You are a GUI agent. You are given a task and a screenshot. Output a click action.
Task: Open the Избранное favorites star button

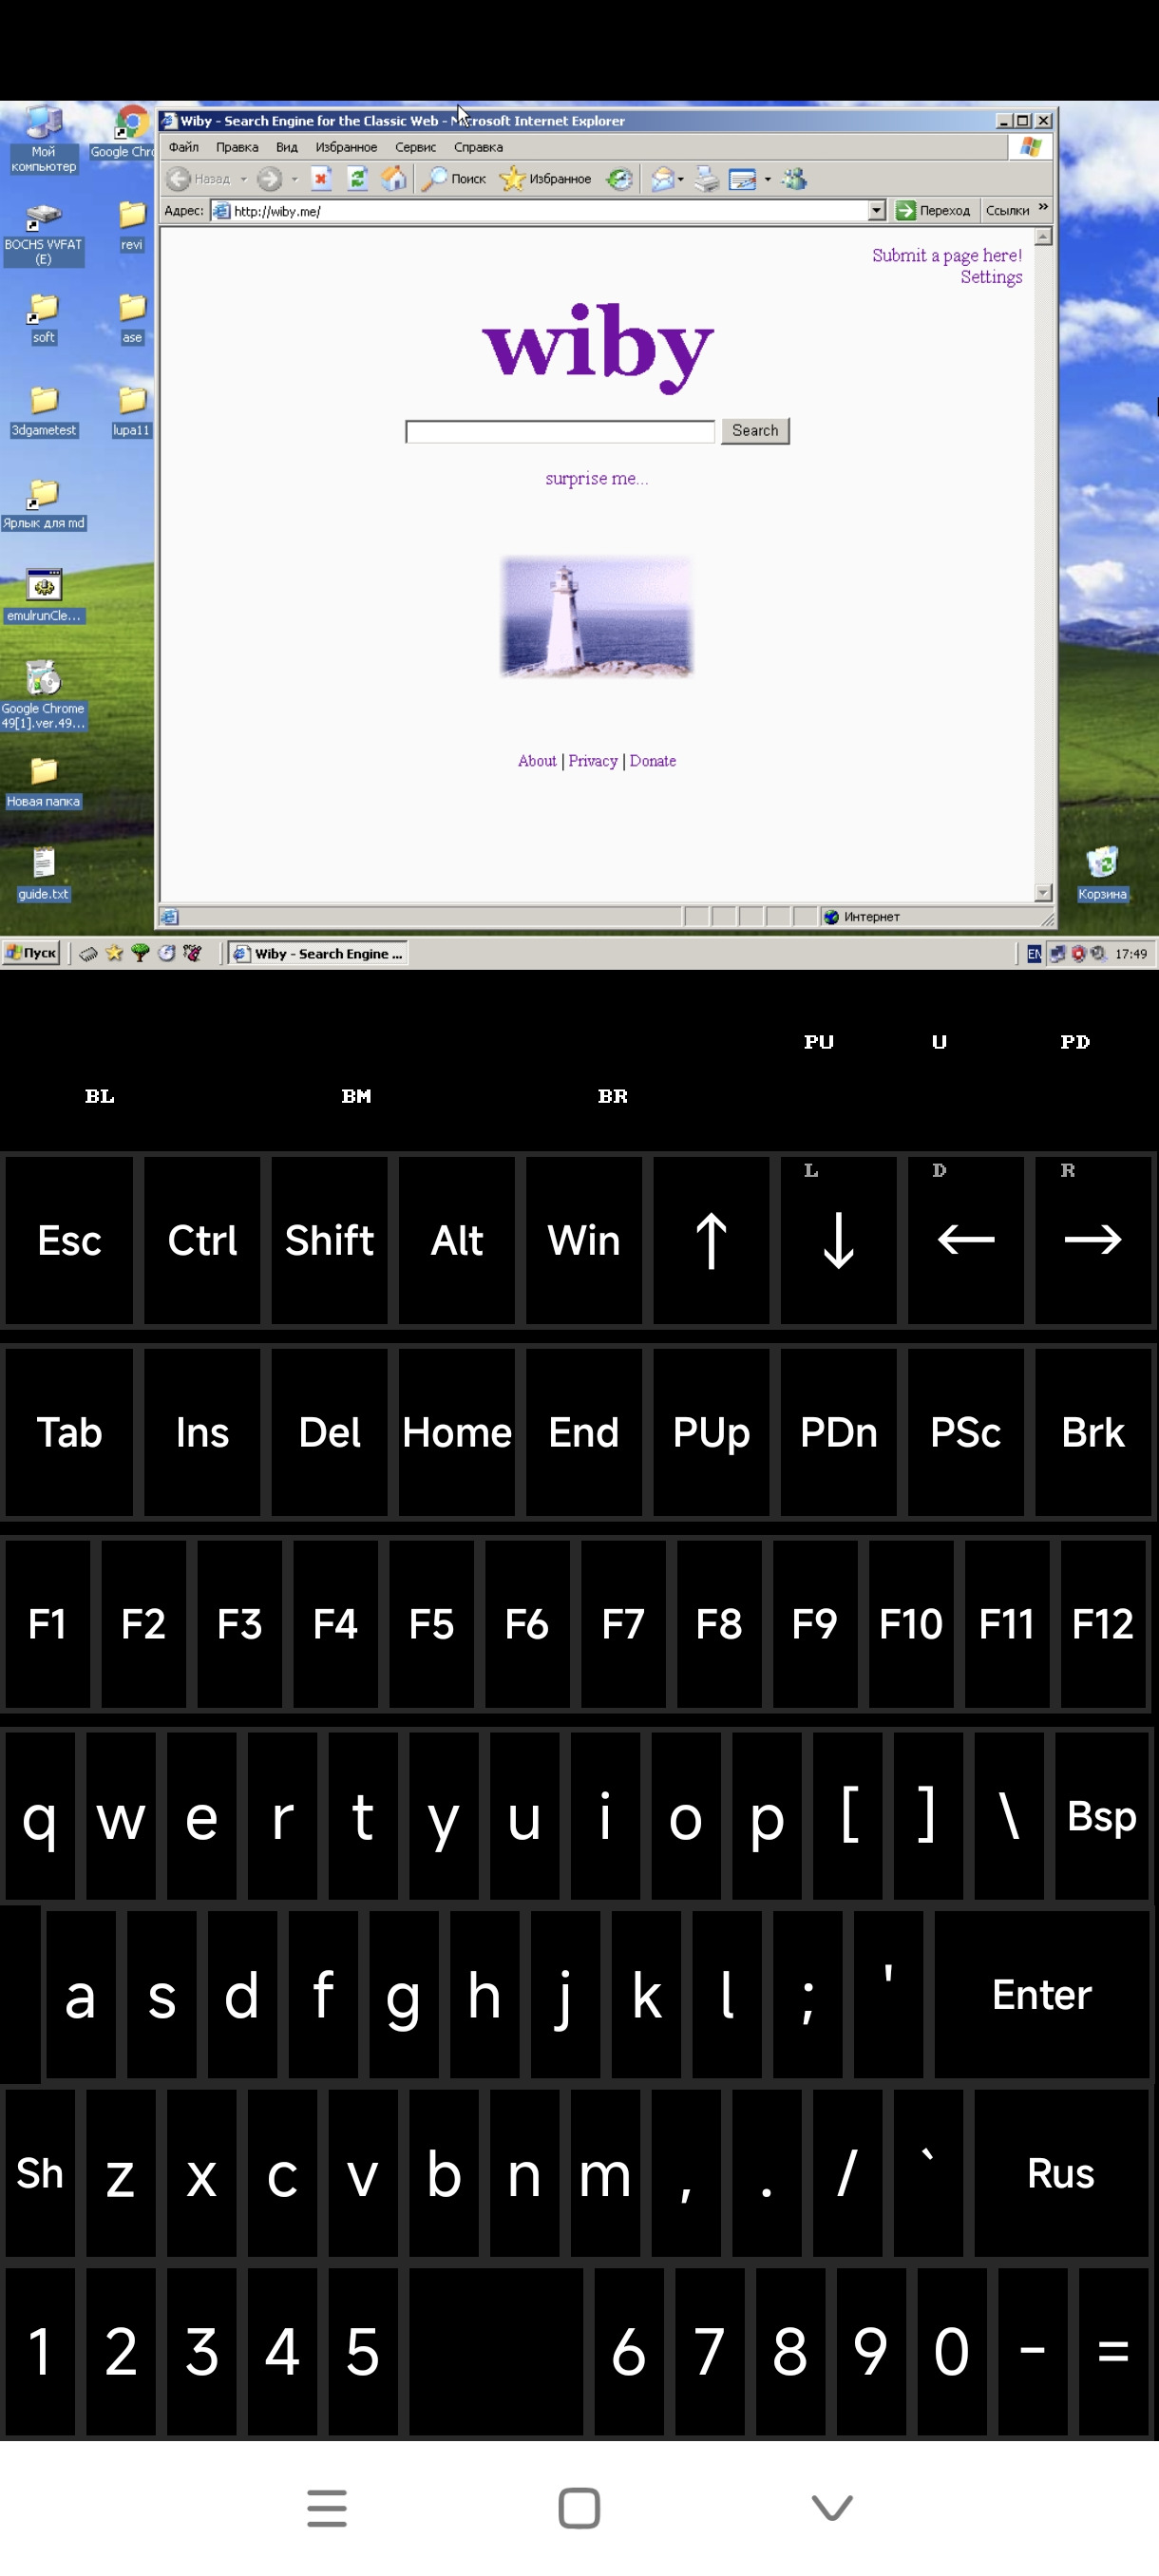546,179
